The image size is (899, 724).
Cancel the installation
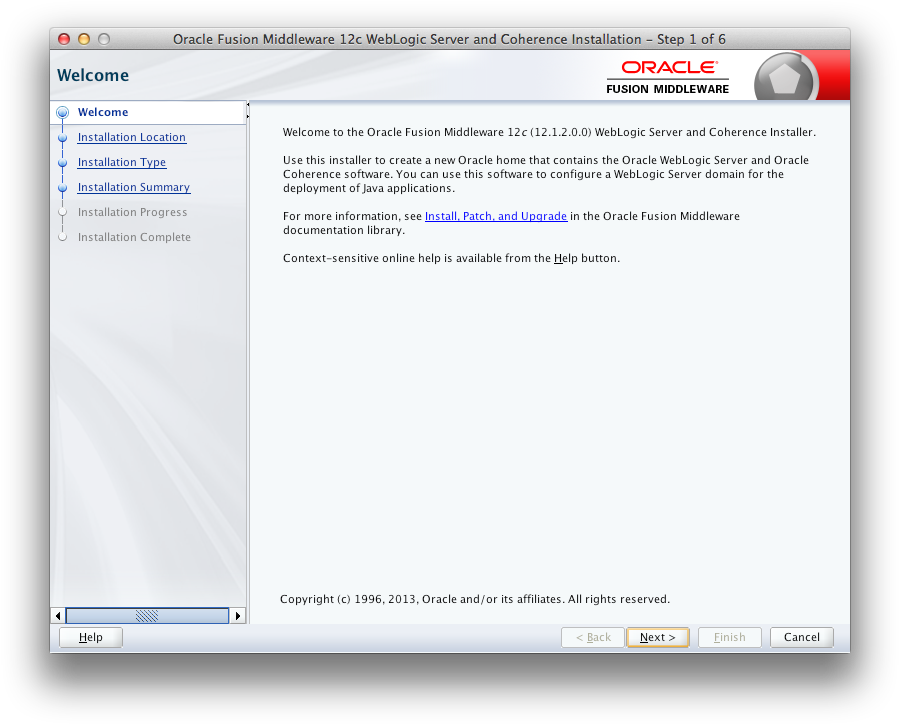coord(802,637)
